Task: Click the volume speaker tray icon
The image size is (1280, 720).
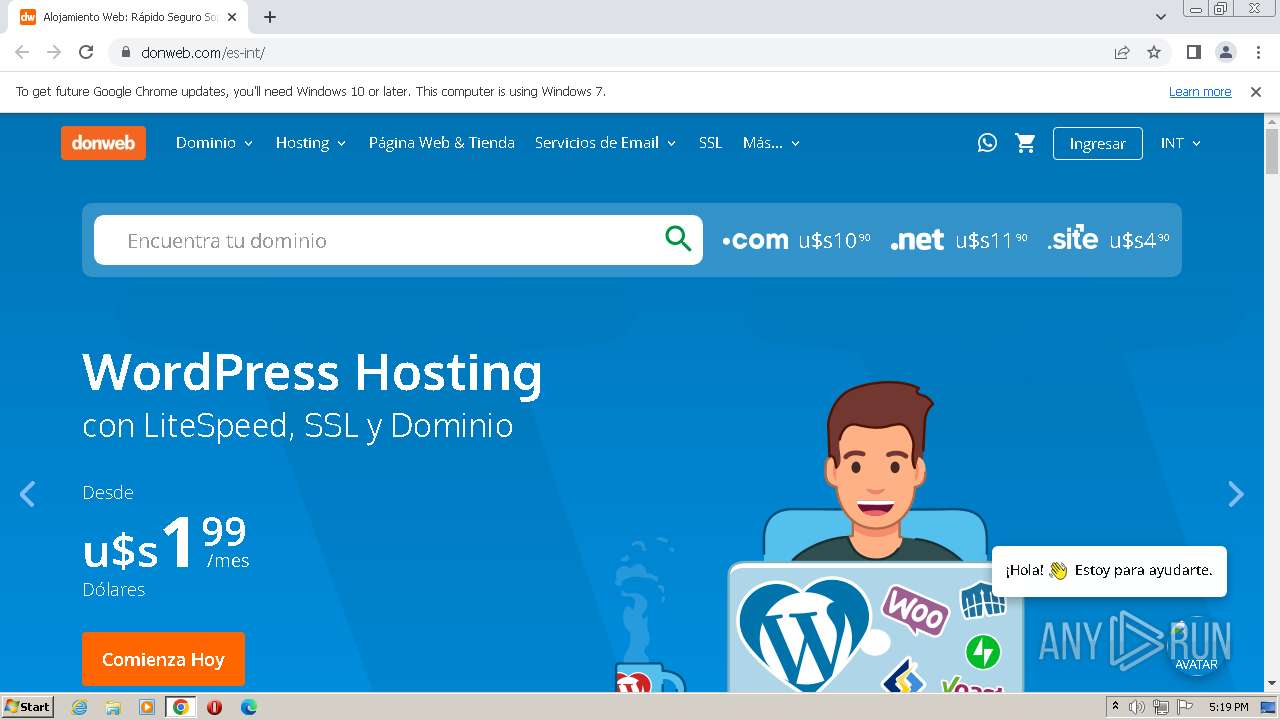Action: coord(1137,707)
